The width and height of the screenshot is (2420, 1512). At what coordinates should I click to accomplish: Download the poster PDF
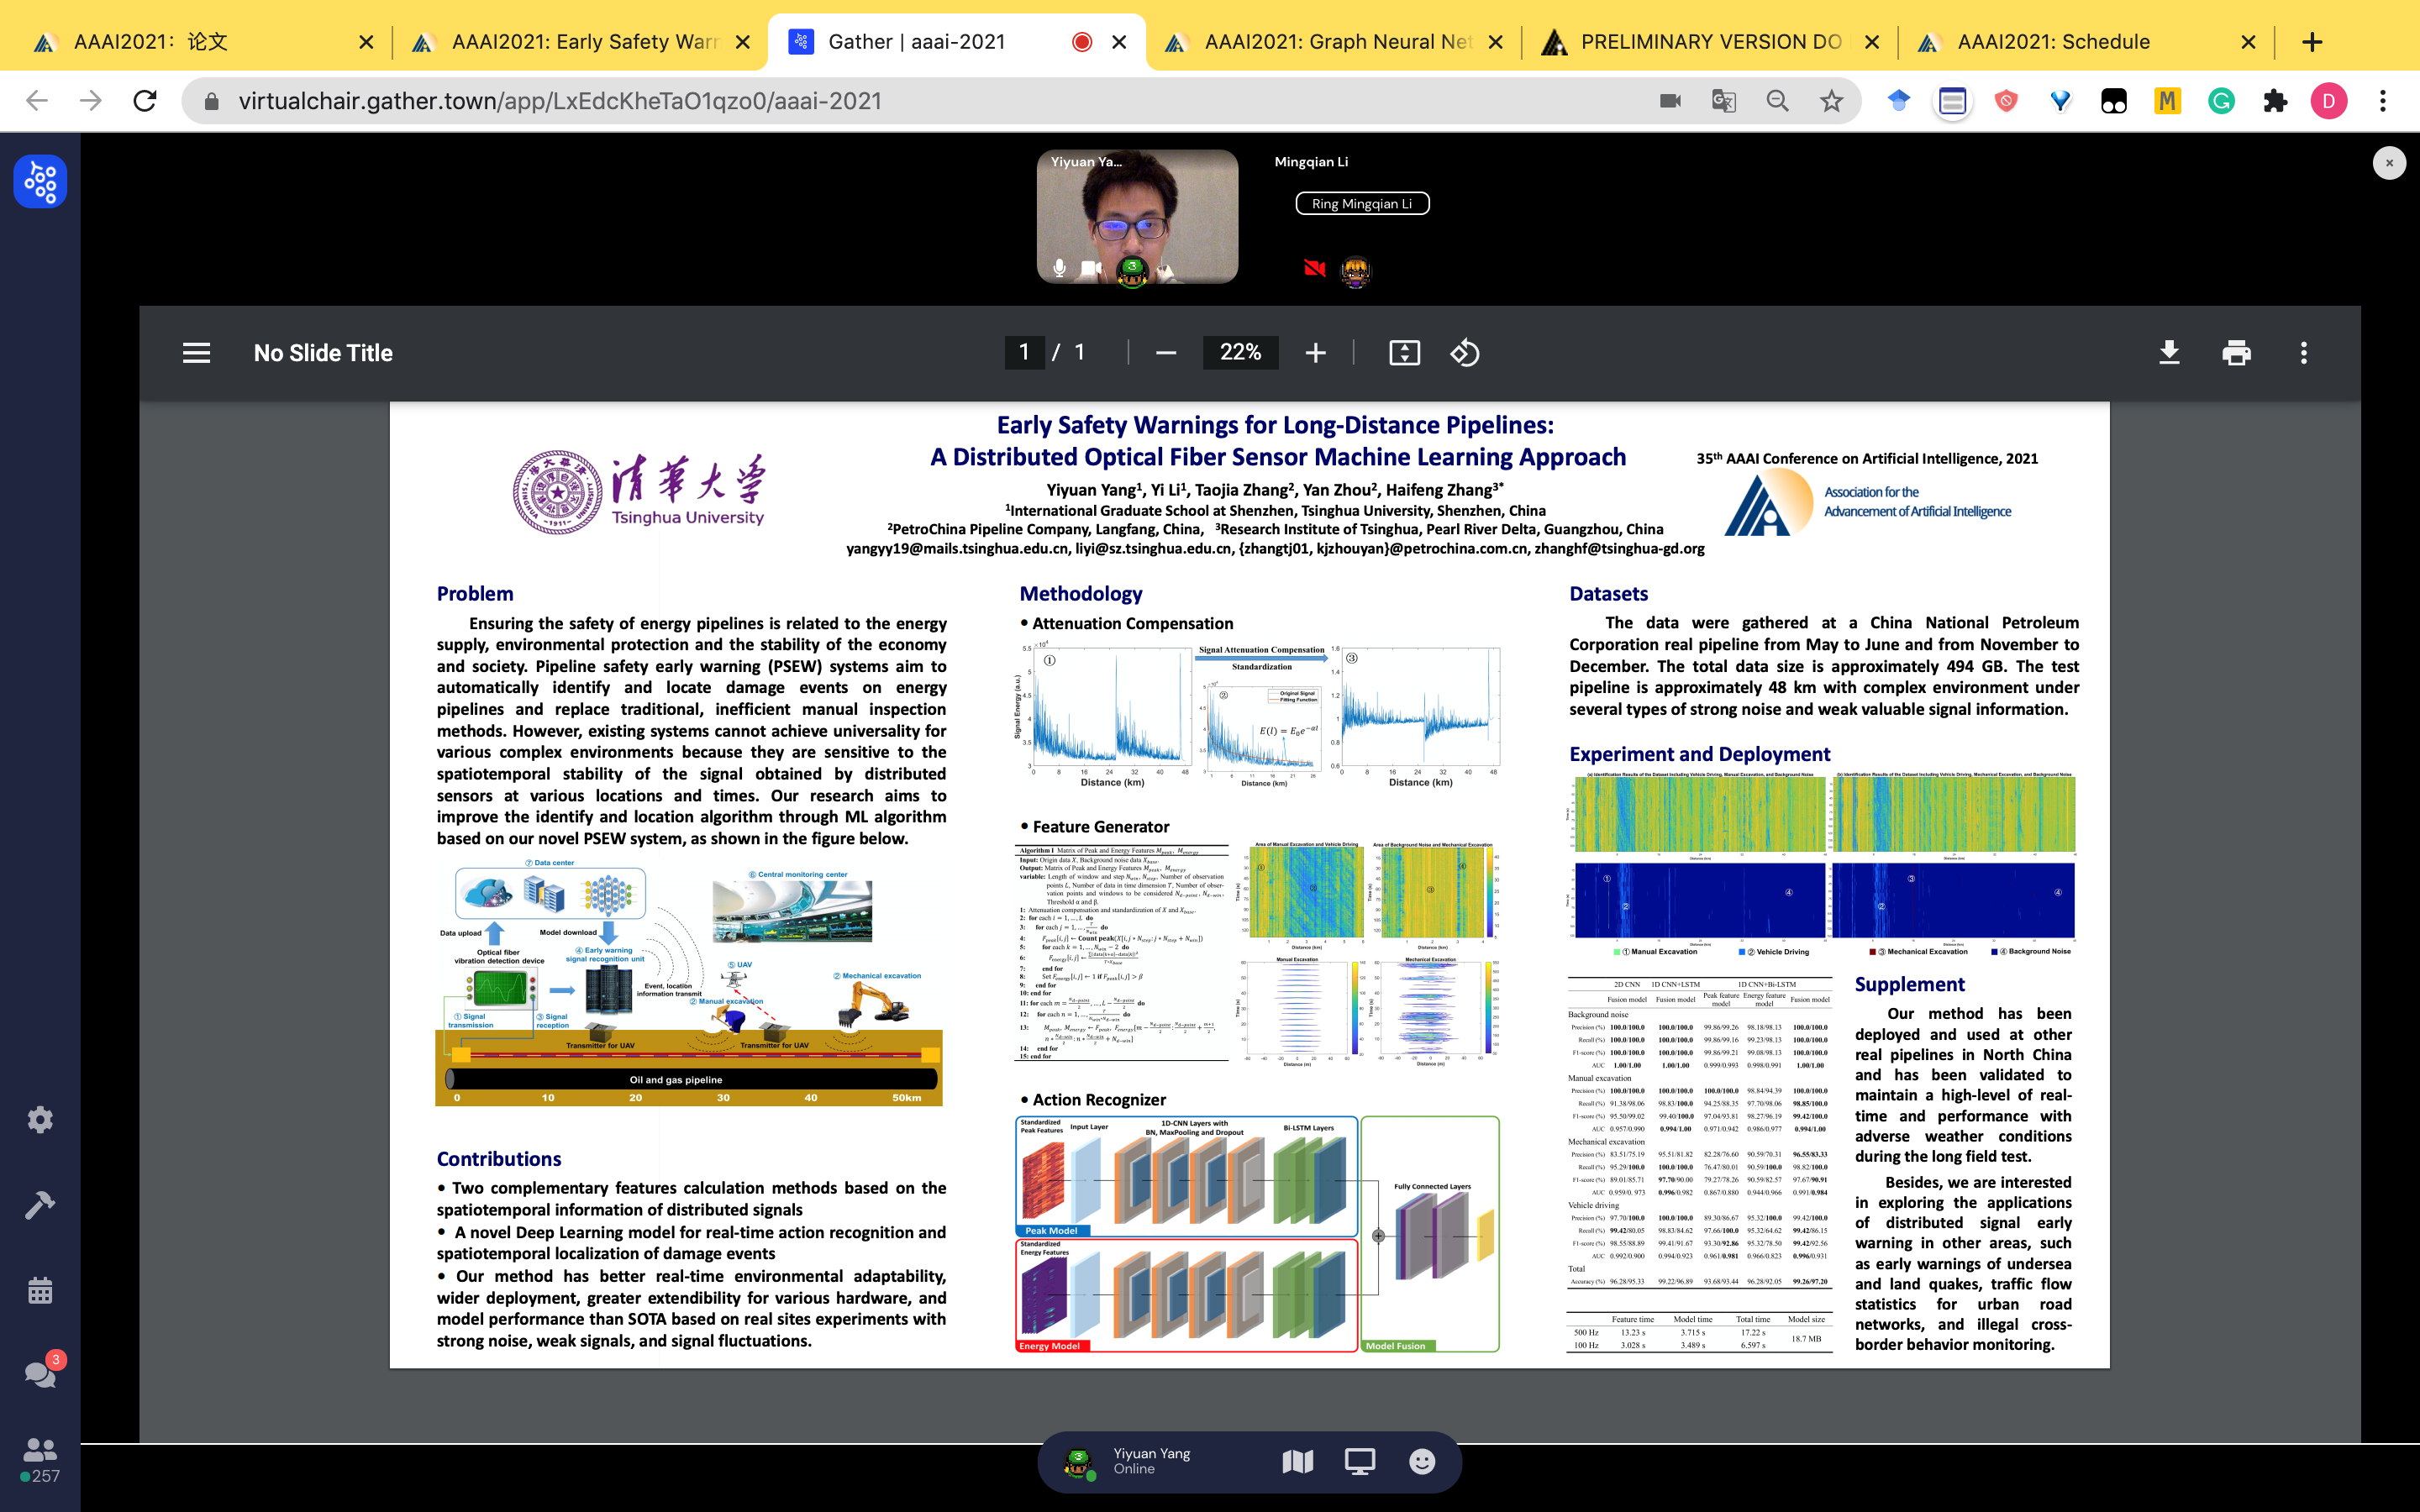[2168, 353]
